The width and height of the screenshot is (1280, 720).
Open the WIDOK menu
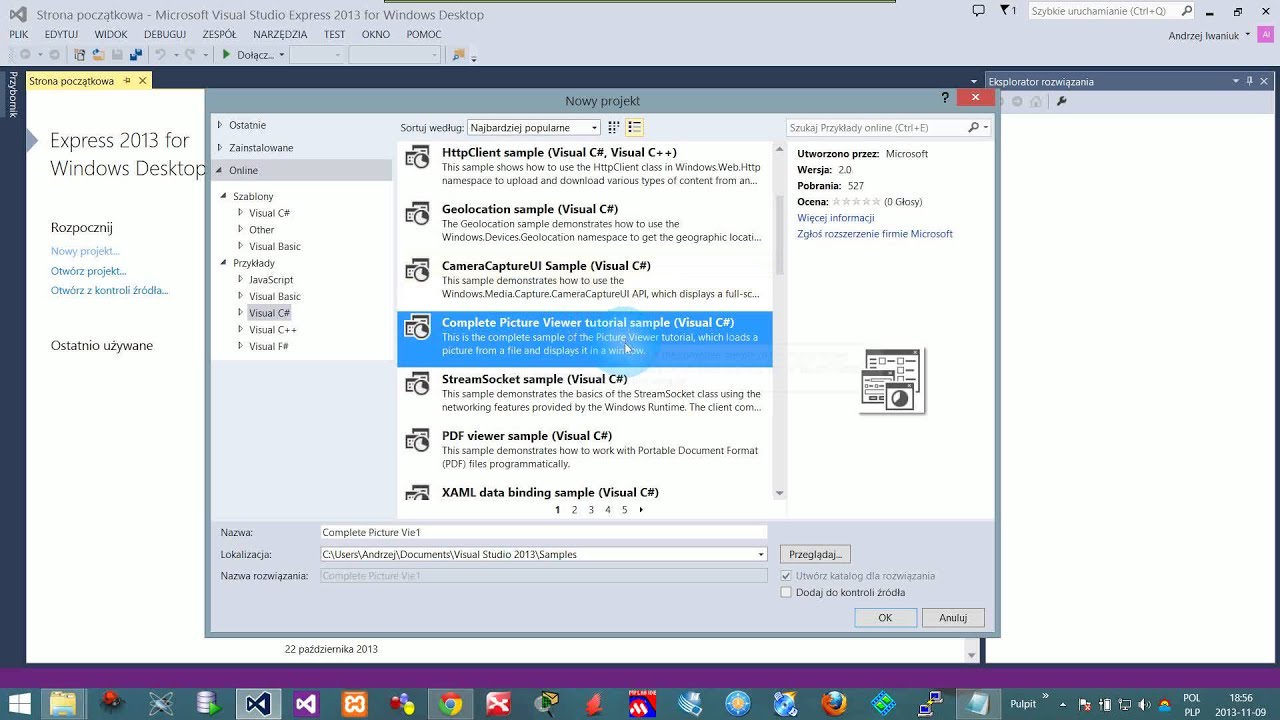pos(111,34)
